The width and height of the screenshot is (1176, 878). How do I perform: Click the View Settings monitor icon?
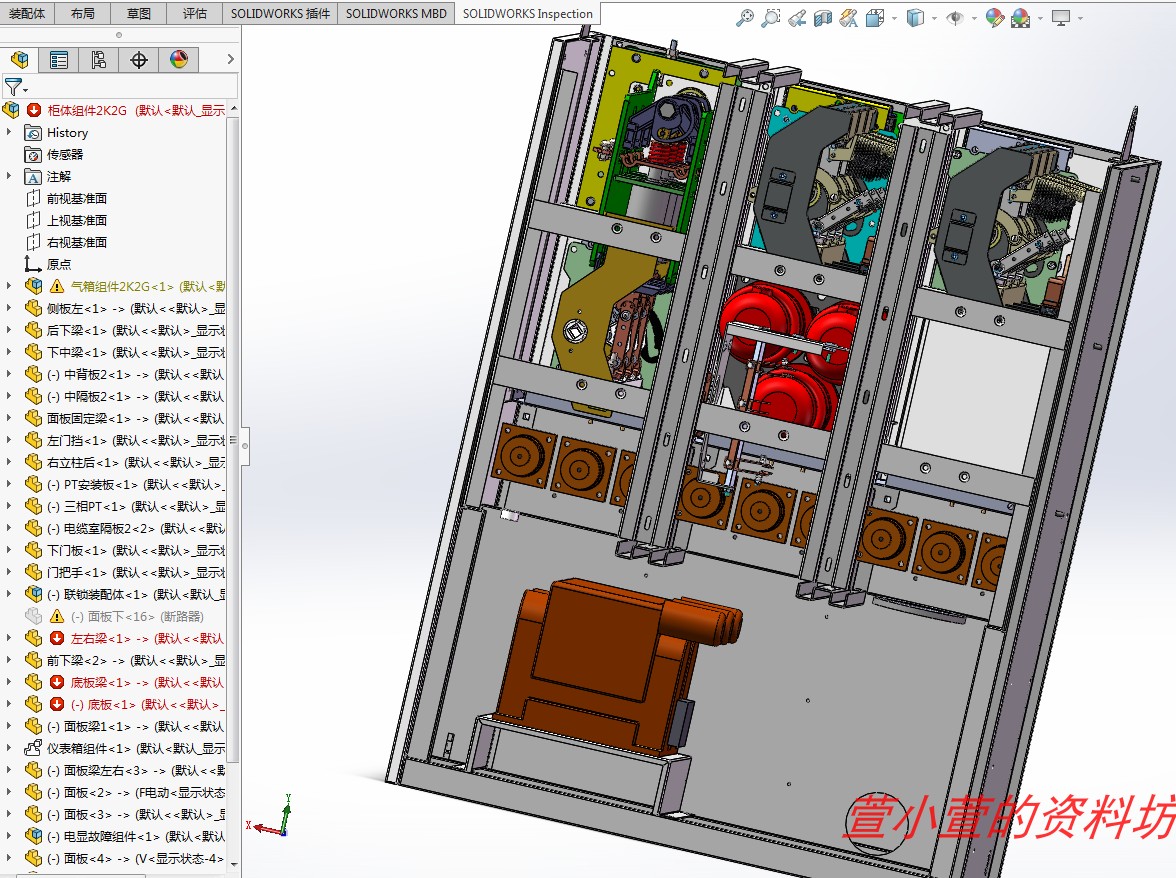click(1060, 18)
